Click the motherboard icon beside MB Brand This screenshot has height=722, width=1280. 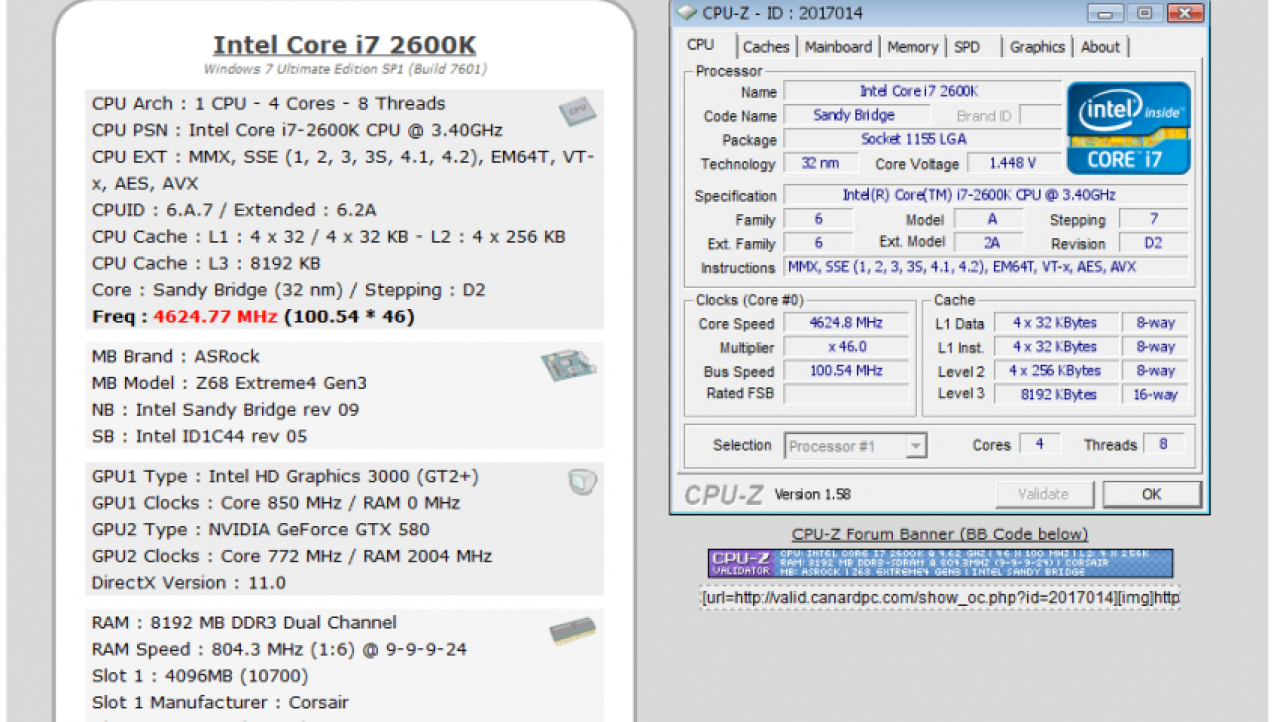click(569, 365)
